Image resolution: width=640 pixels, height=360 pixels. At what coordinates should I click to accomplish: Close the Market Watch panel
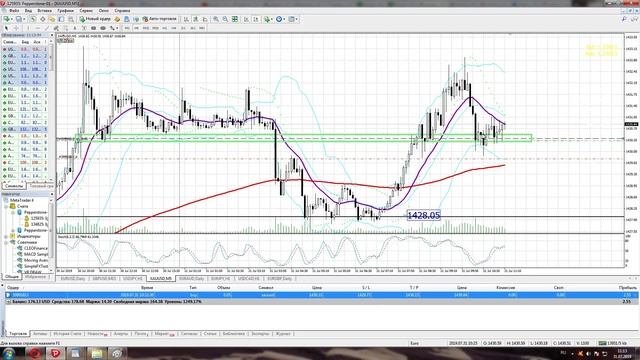coord(51,36)
